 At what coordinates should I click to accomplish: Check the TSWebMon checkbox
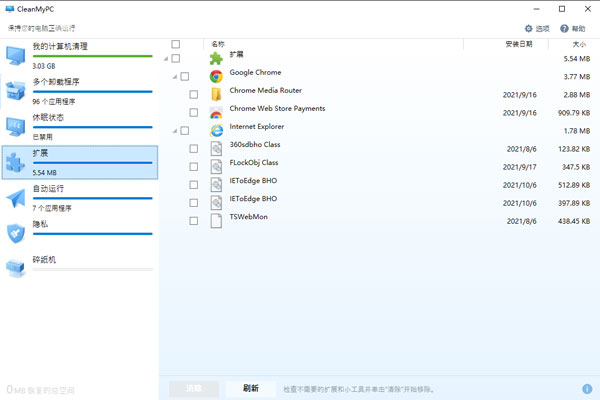click(x=194, y=221)
